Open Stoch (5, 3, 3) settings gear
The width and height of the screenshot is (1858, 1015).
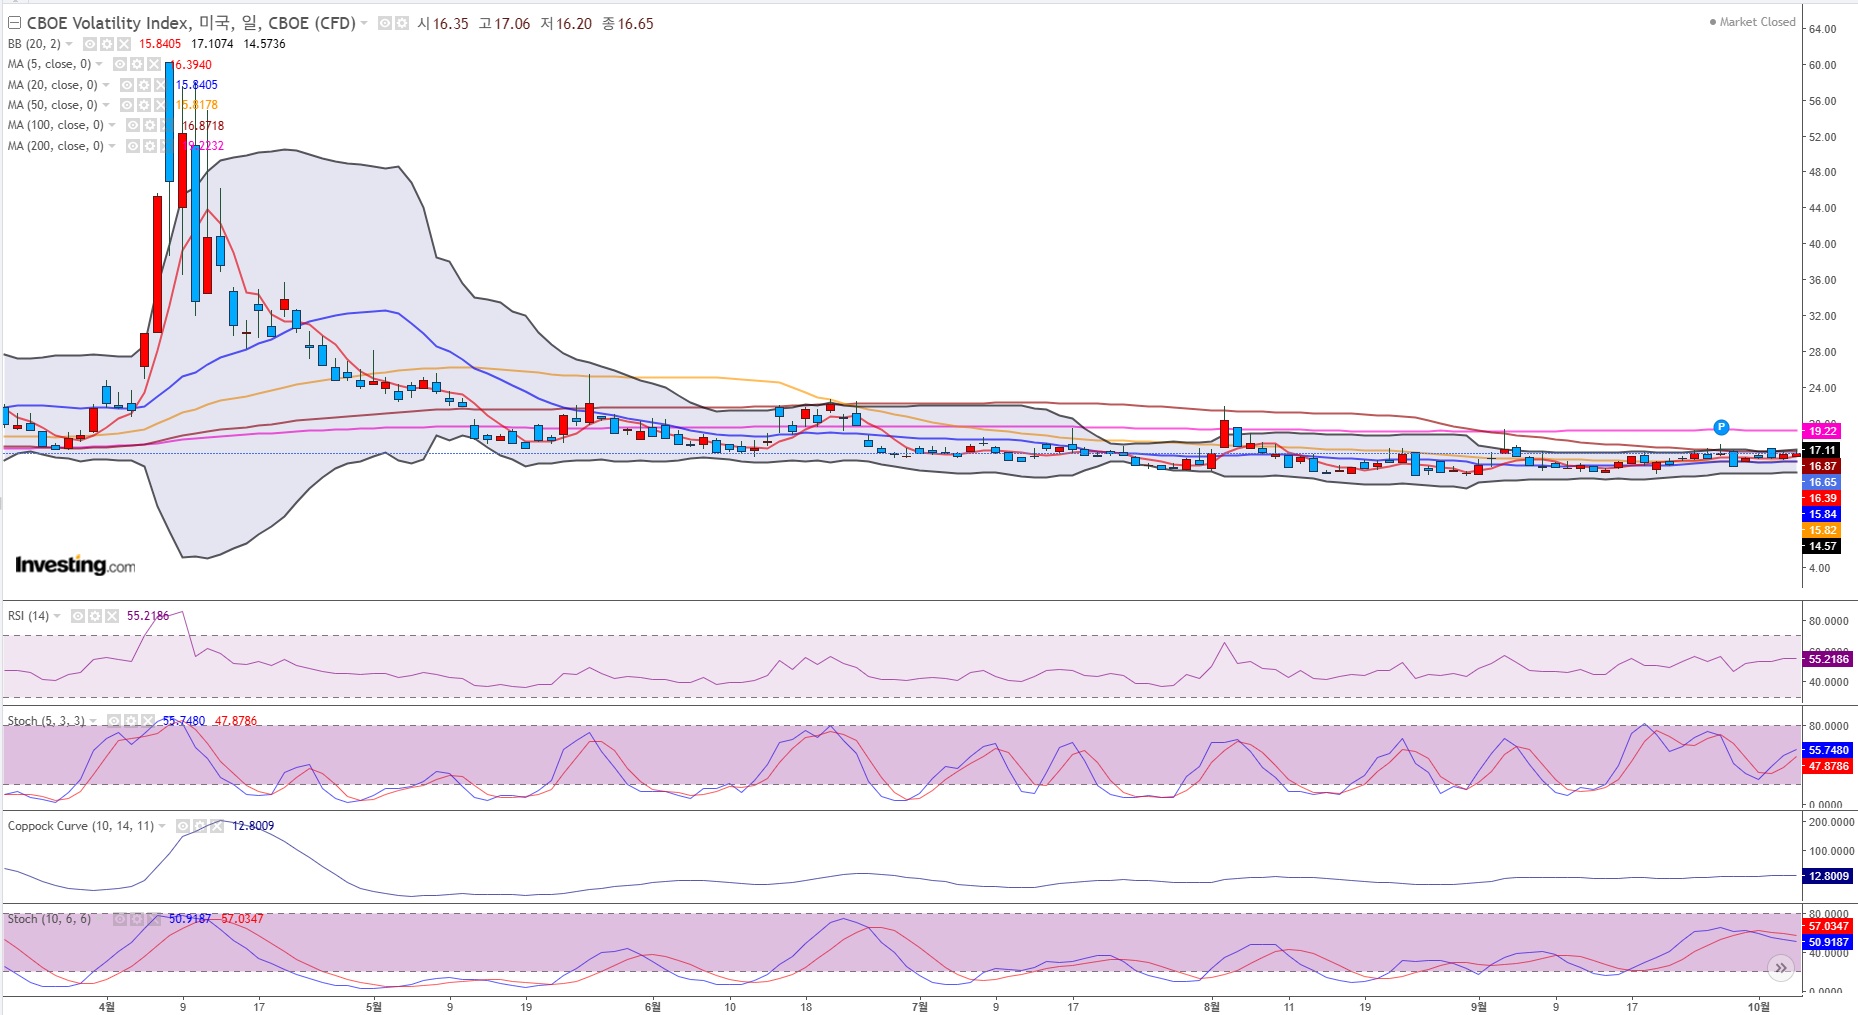131,721
